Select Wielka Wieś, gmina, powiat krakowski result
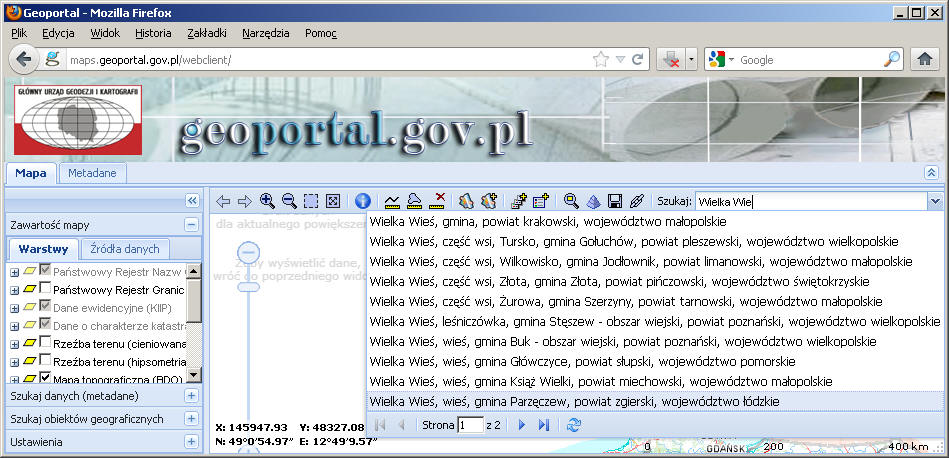The height and width of the screenshot is (458, 949). coord(655,221)
